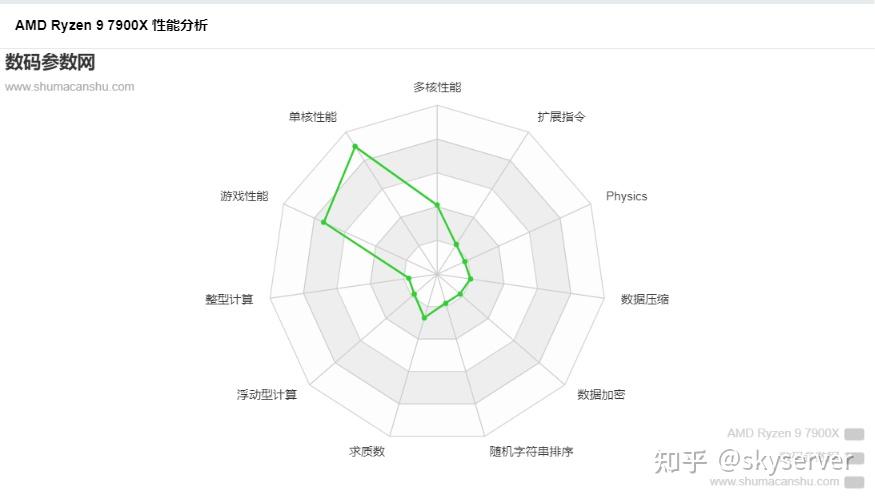Click the 整型计算 green data point
Viewport: 875px width, 499px height.
408,278
